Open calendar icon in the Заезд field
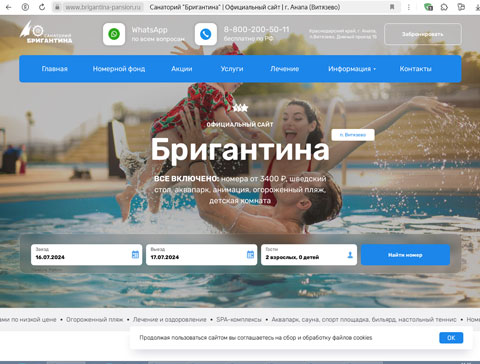The image size is (480, 364). point(135,255)
